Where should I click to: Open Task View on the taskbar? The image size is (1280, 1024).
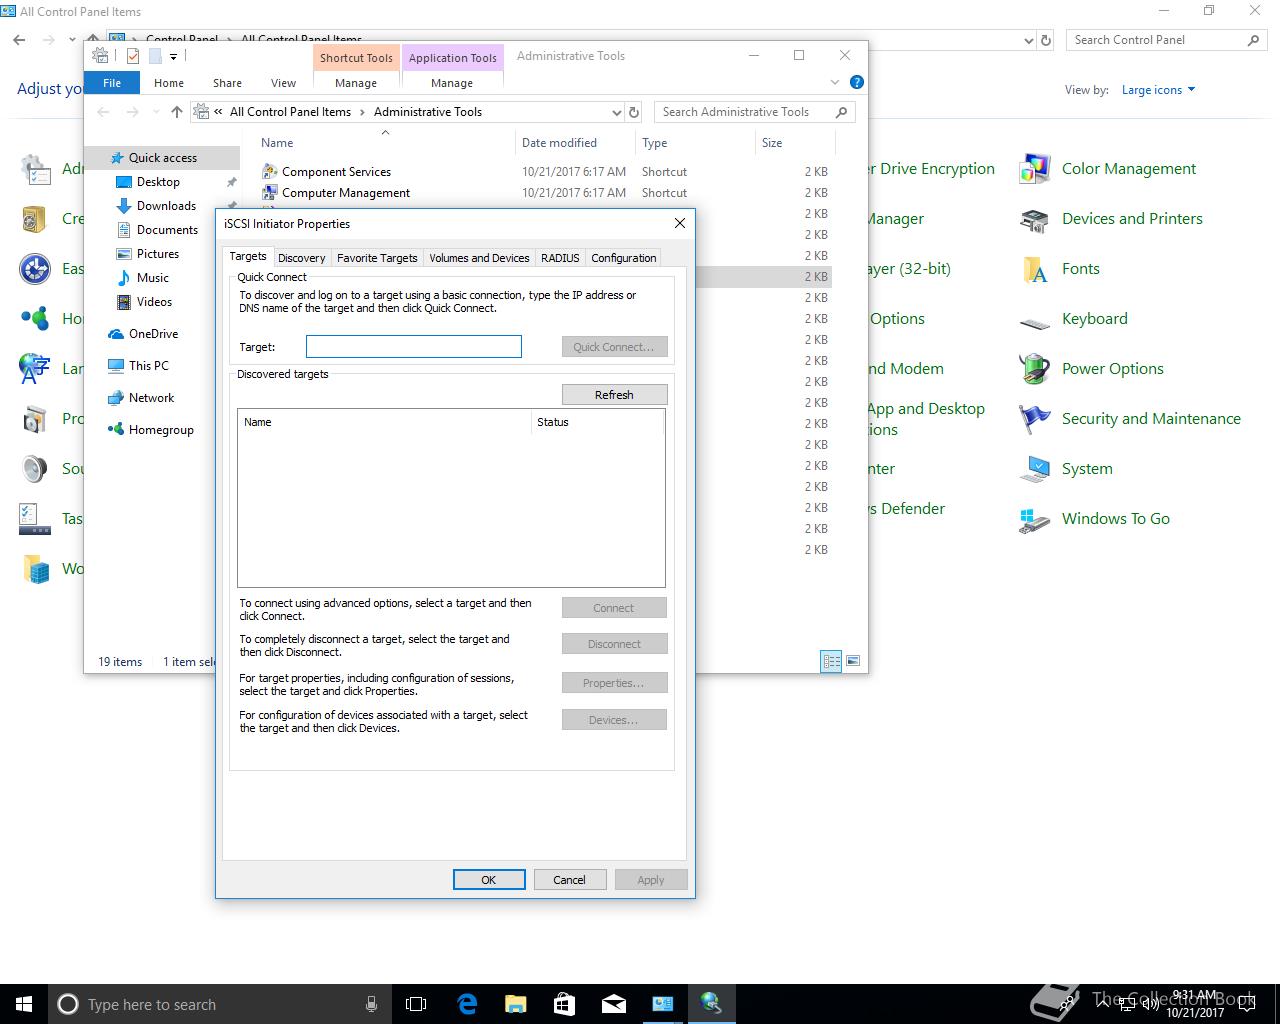(416, 1004)
